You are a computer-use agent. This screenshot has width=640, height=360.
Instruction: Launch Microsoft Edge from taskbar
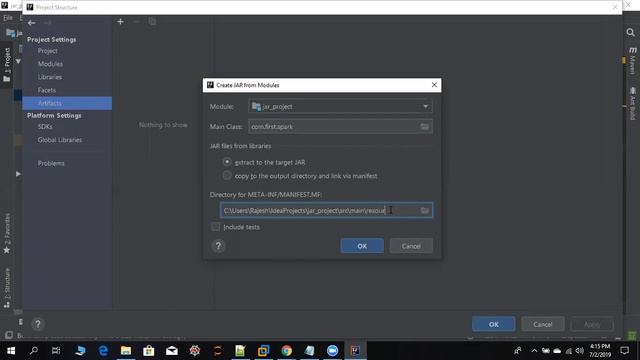103,351
